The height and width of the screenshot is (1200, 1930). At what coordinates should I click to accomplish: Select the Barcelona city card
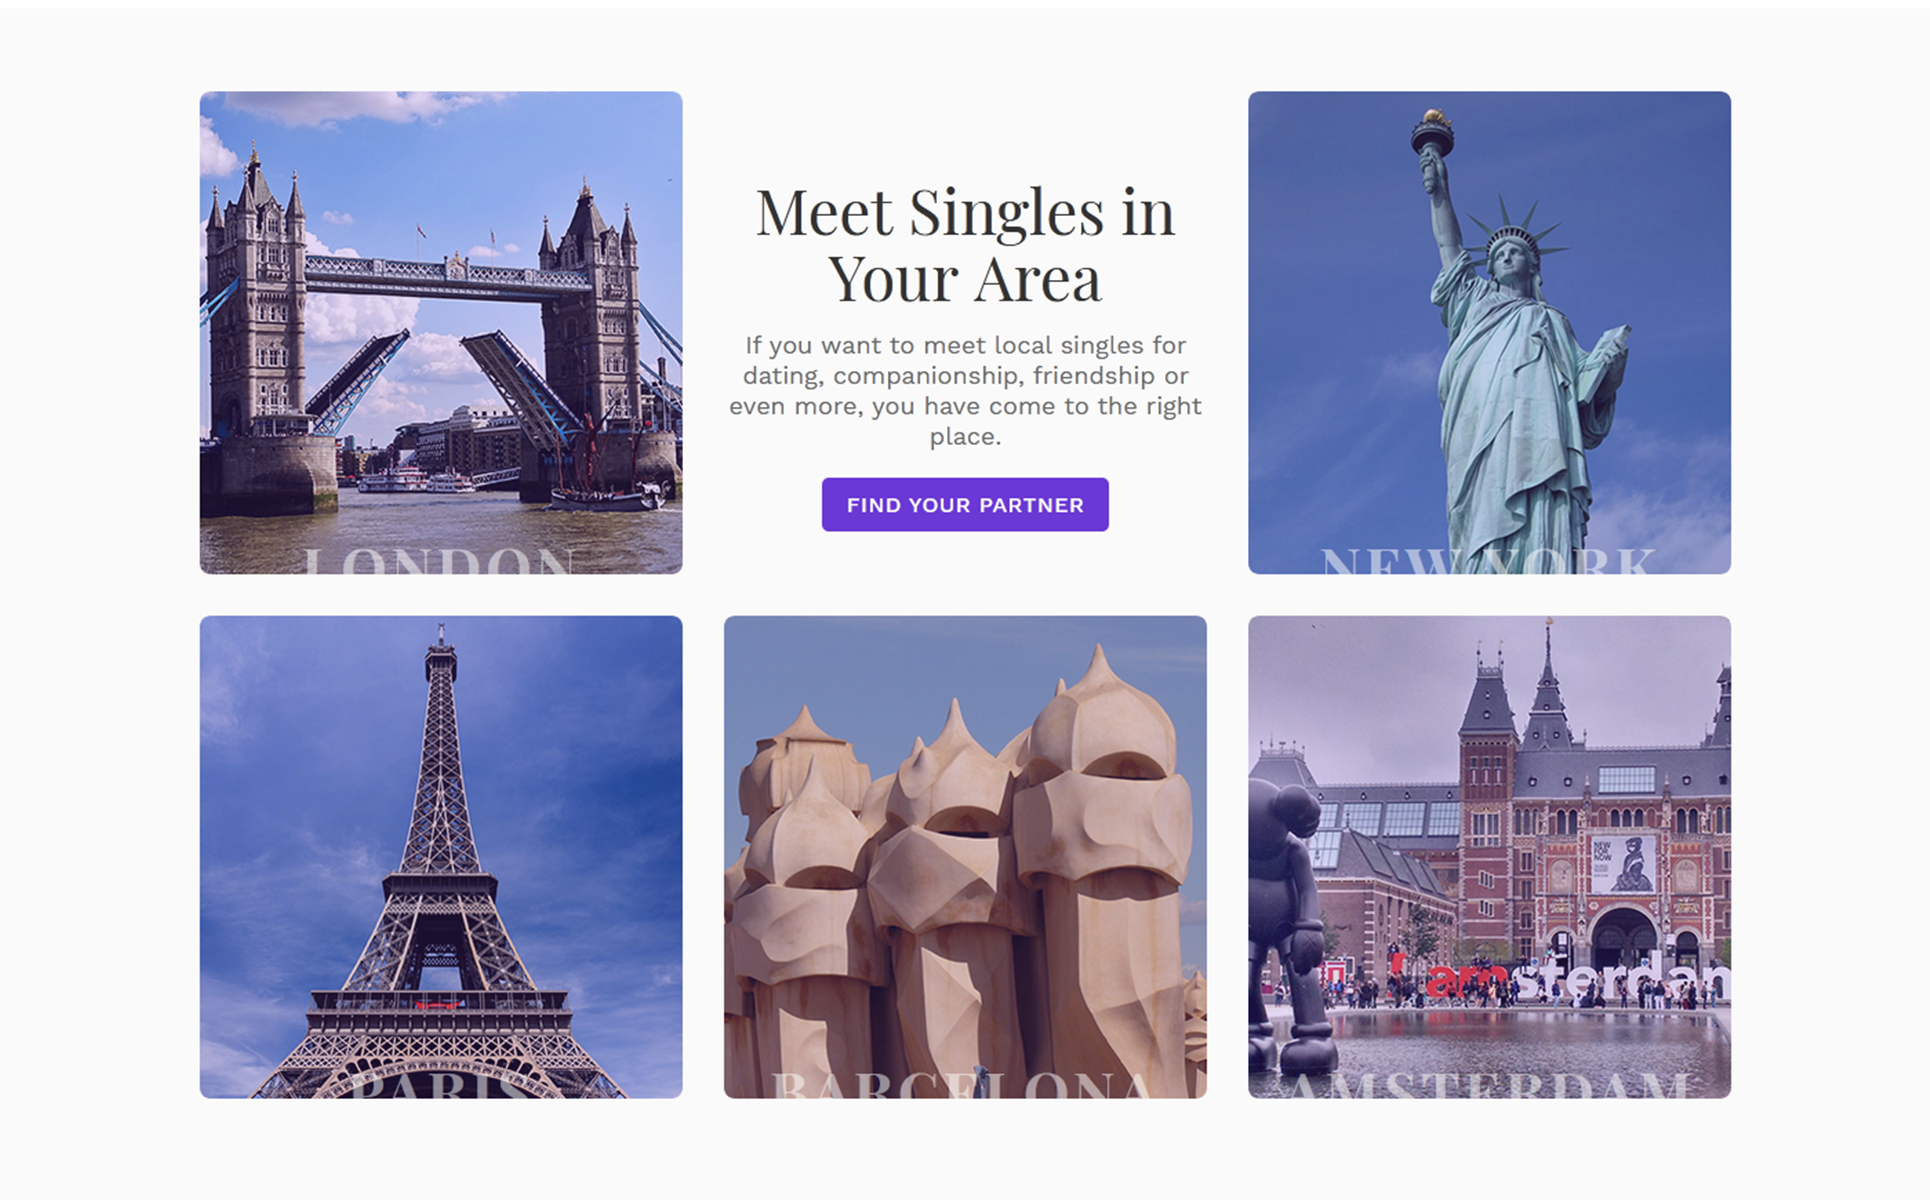[x=965, y=857]
